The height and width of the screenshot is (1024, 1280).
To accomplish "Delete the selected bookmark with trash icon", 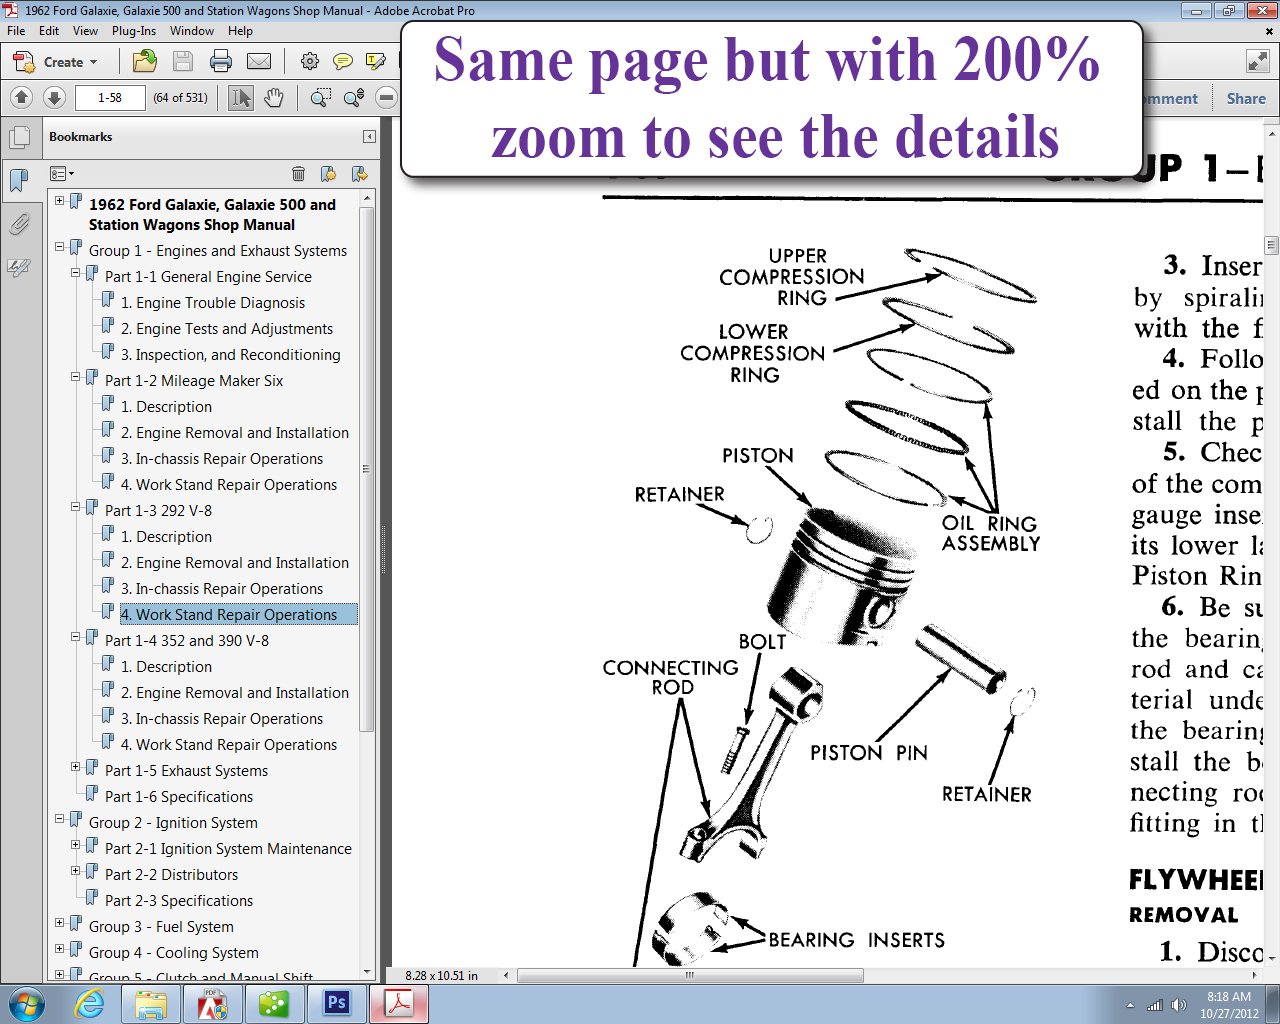I will (x=298, y=174).
